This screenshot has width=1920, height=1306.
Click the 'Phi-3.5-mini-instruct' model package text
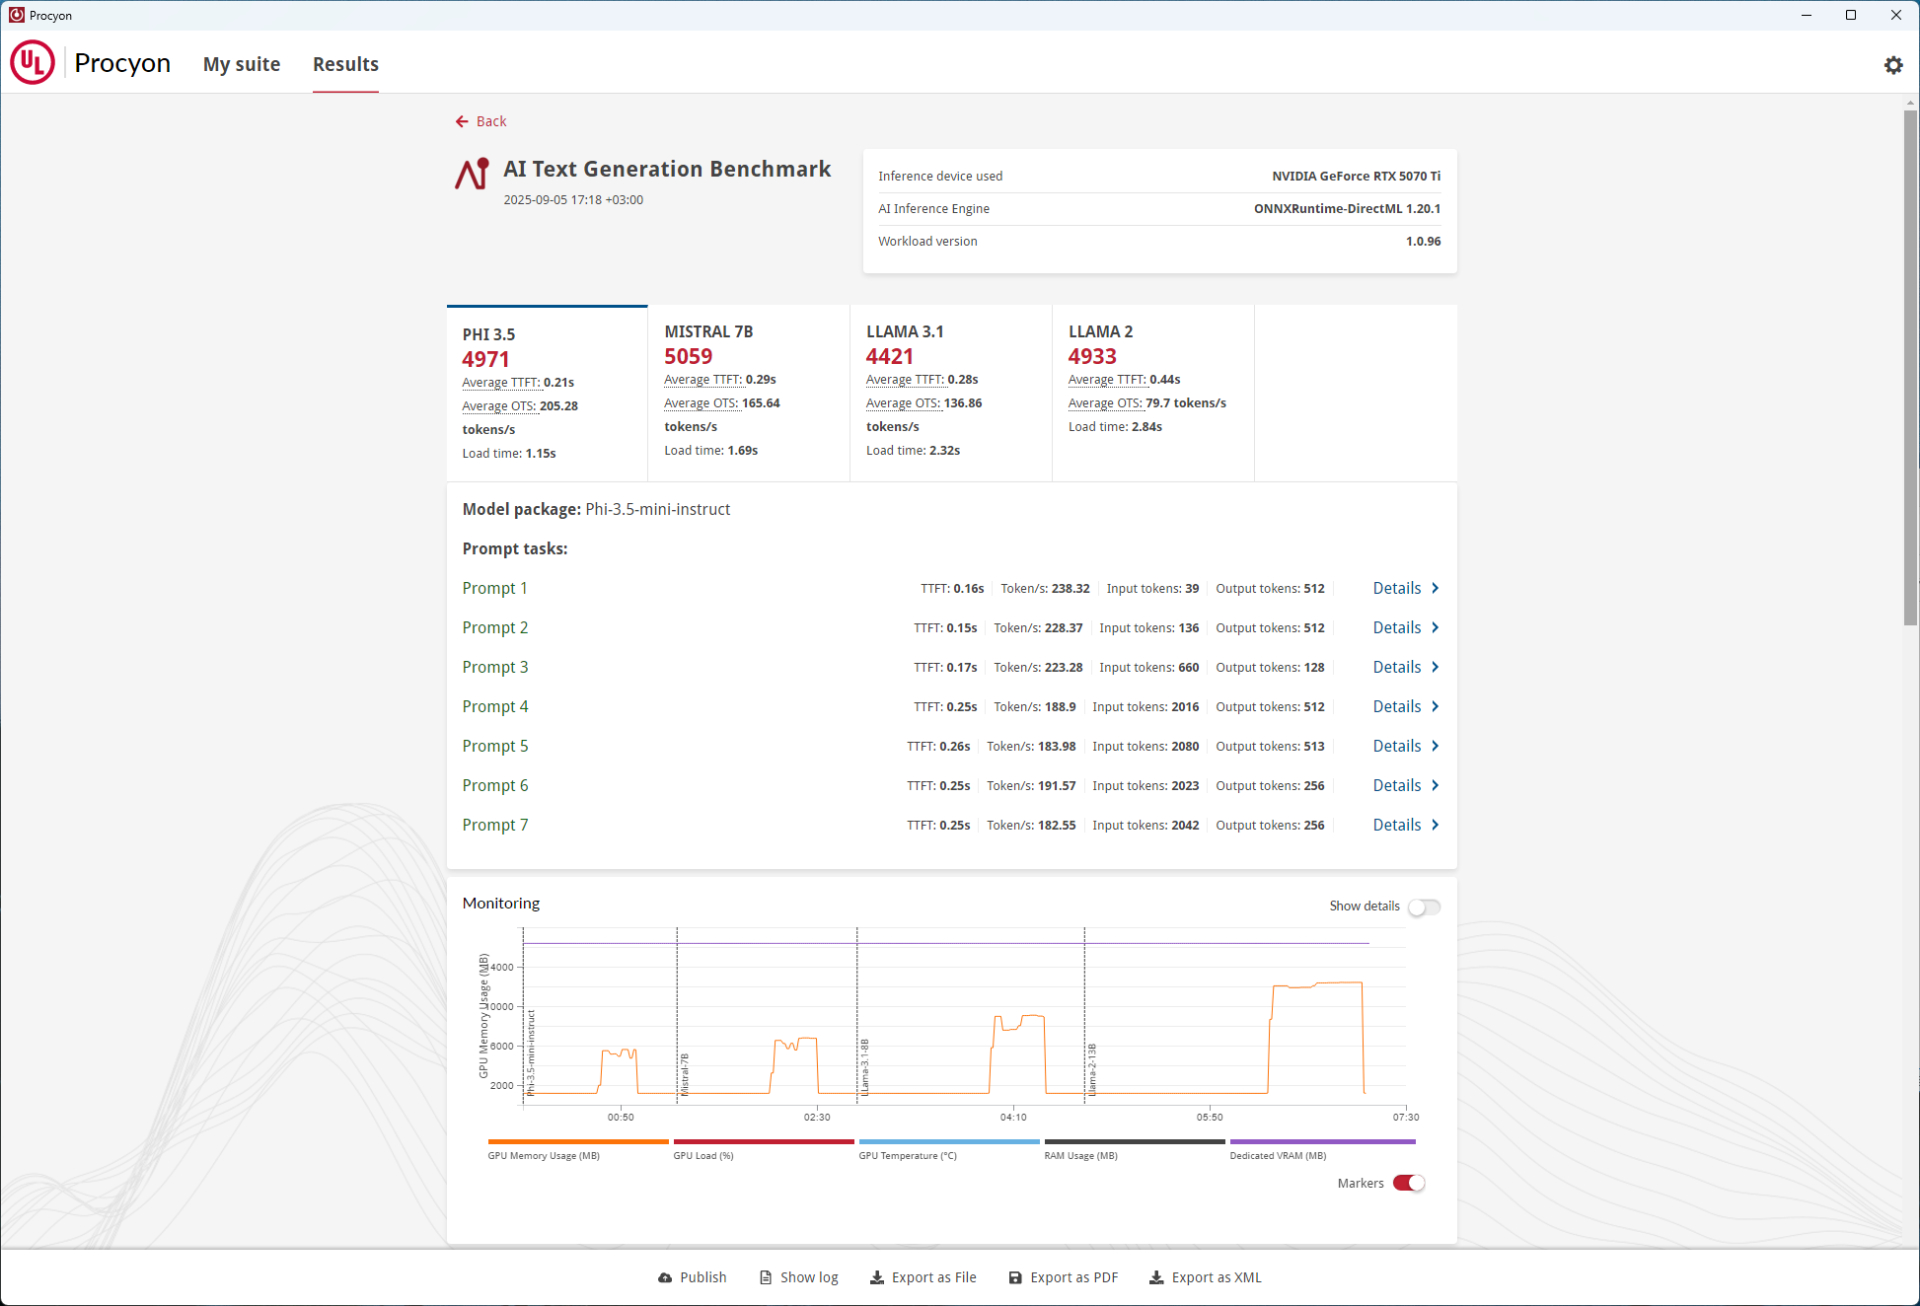[657, 509]
